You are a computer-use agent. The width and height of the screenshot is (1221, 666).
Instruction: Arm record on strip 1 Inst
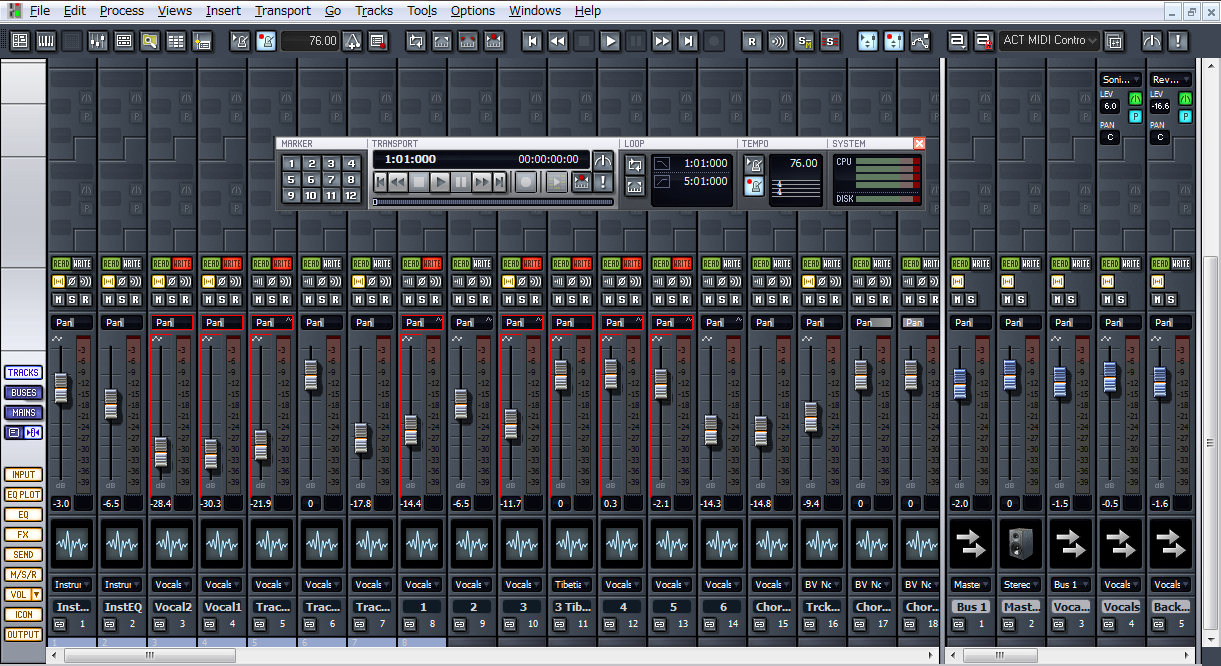click(x=85, y=300)
